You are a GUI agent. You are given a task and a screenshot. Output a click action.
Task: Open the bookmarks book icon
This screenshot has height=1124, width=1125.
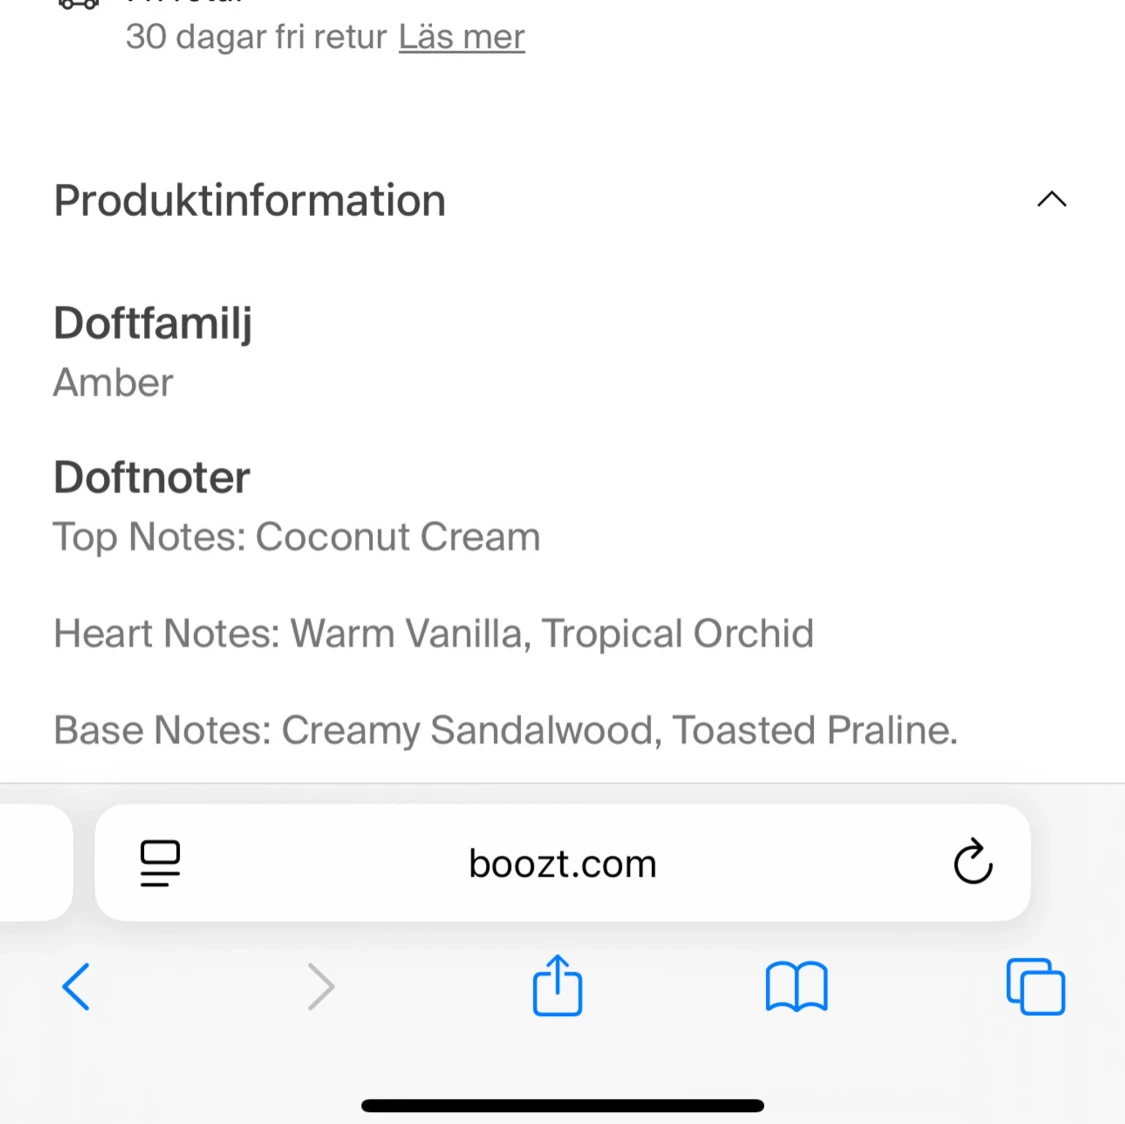pyautogui.click(x=796, y=986)
